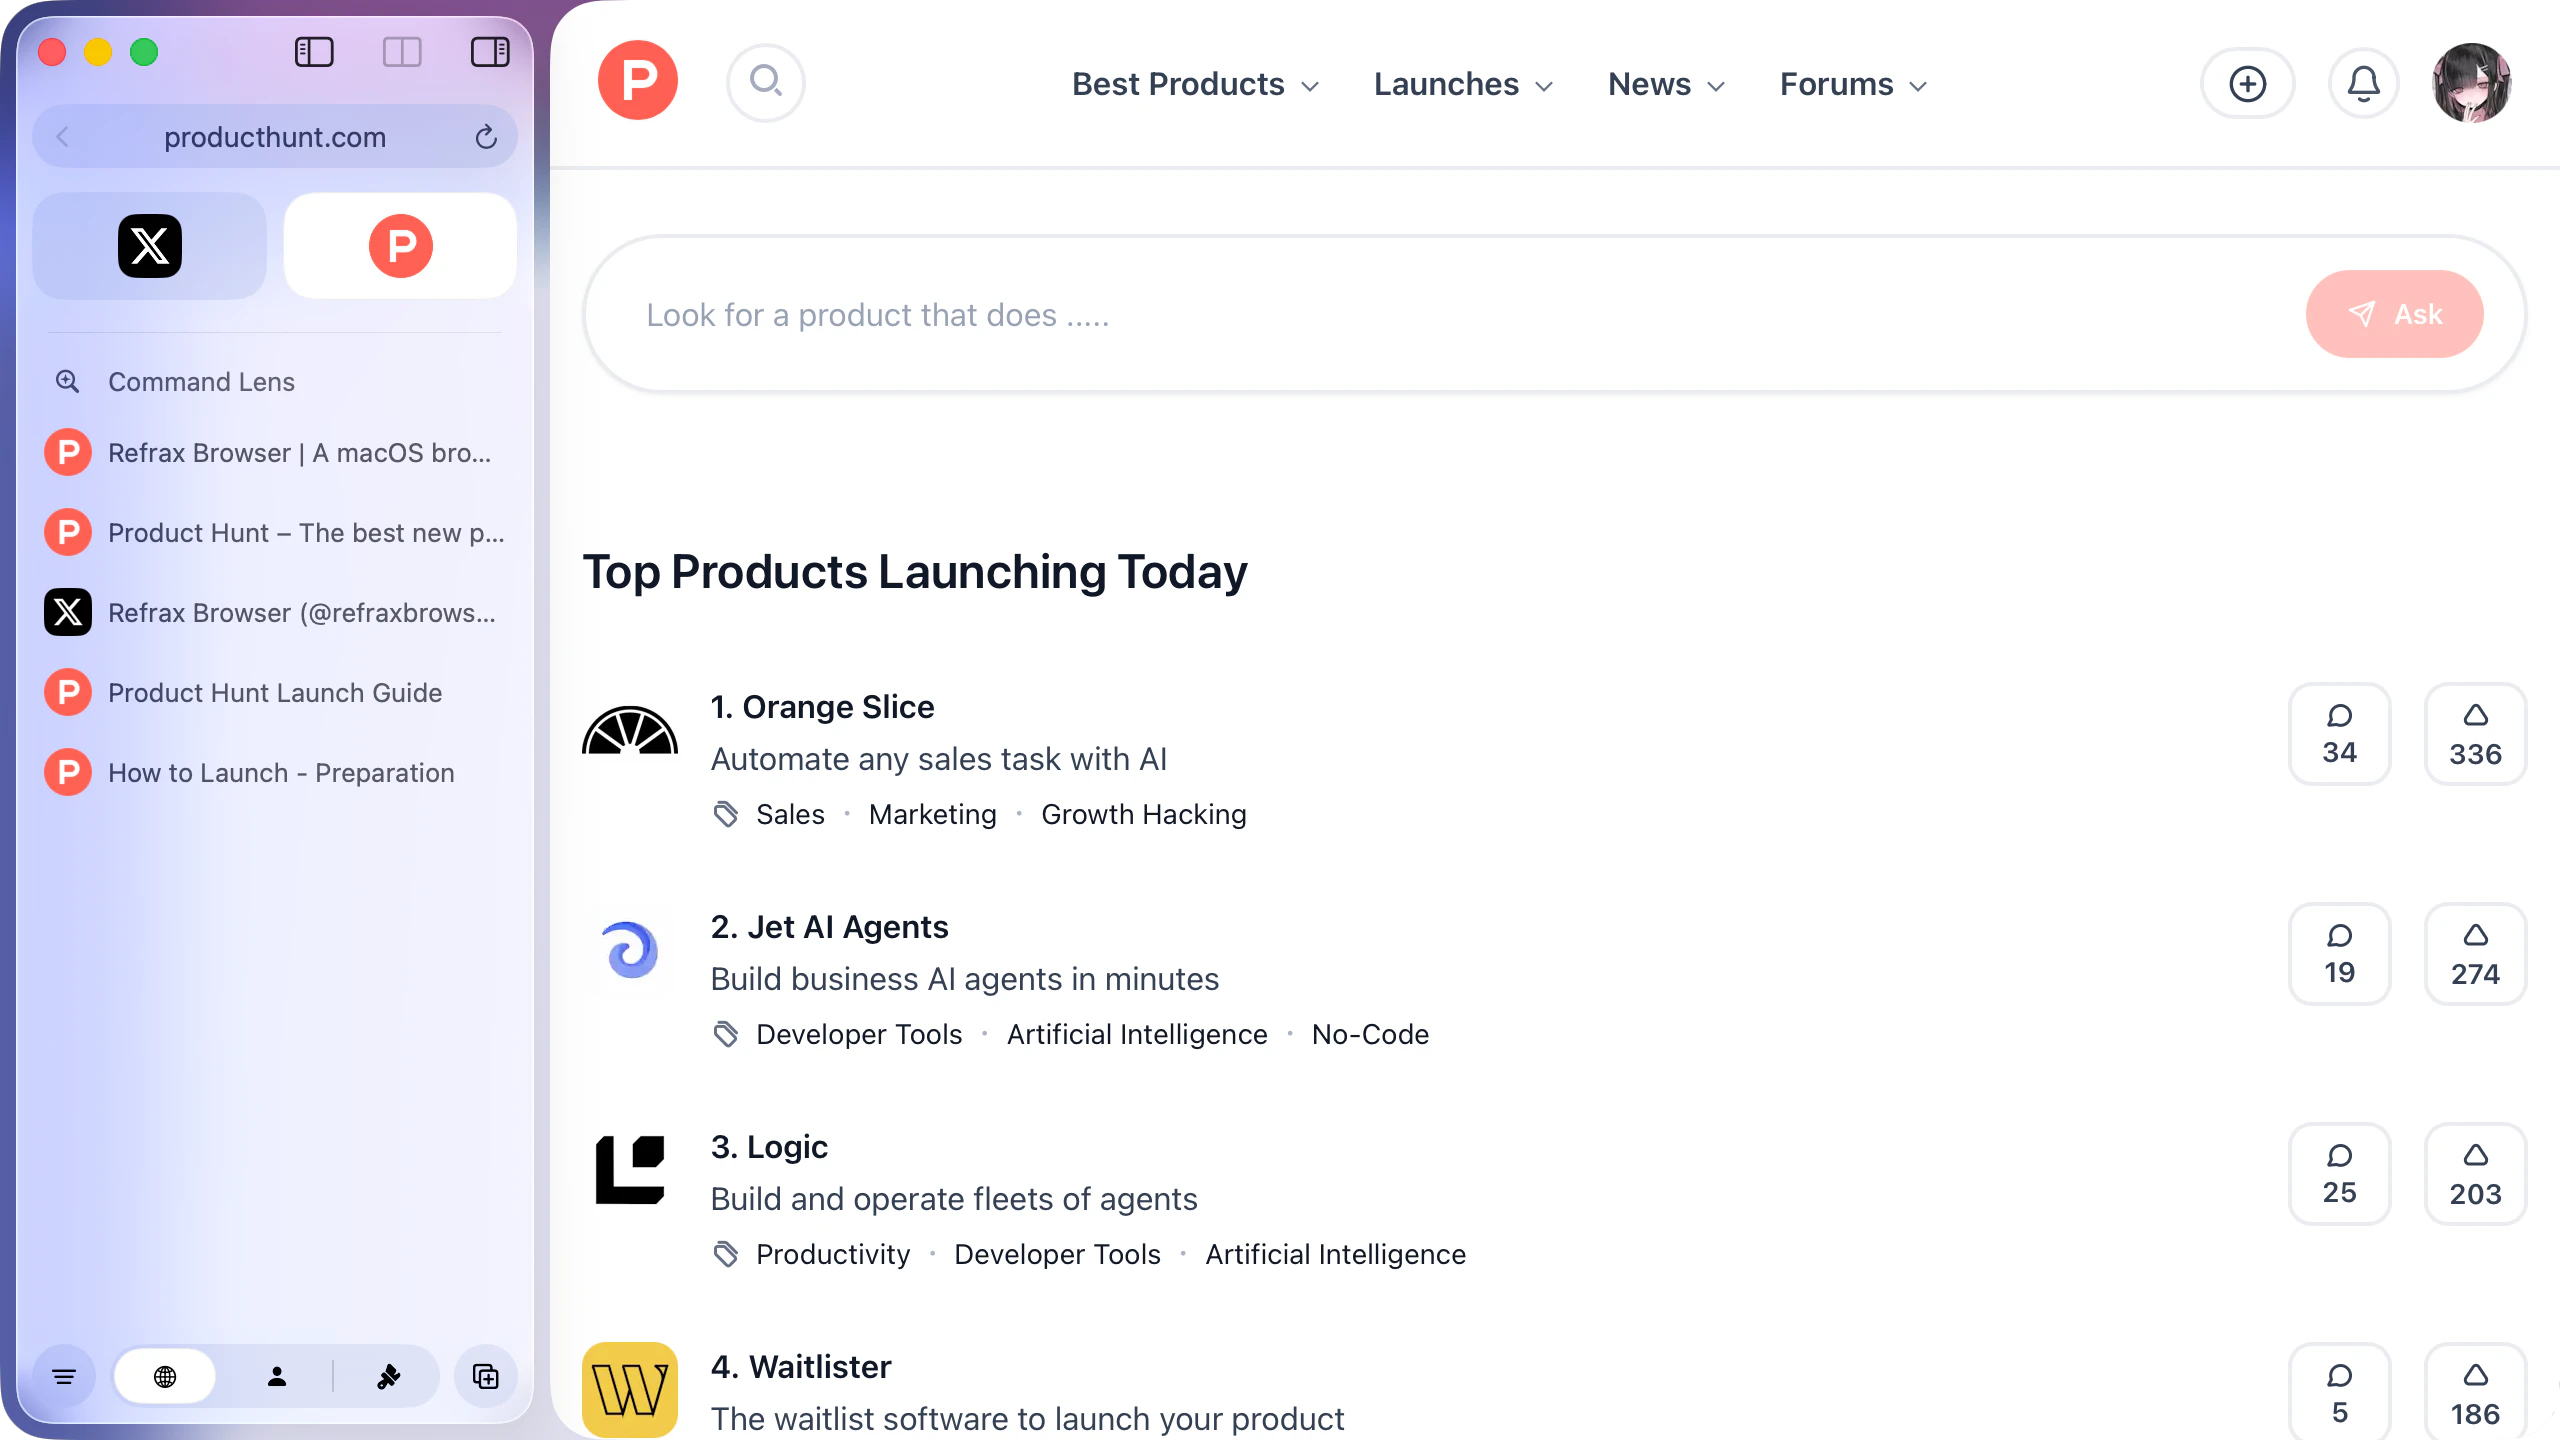
Task: Select the Growth Hacking tag
Action: coord(1144,814)
